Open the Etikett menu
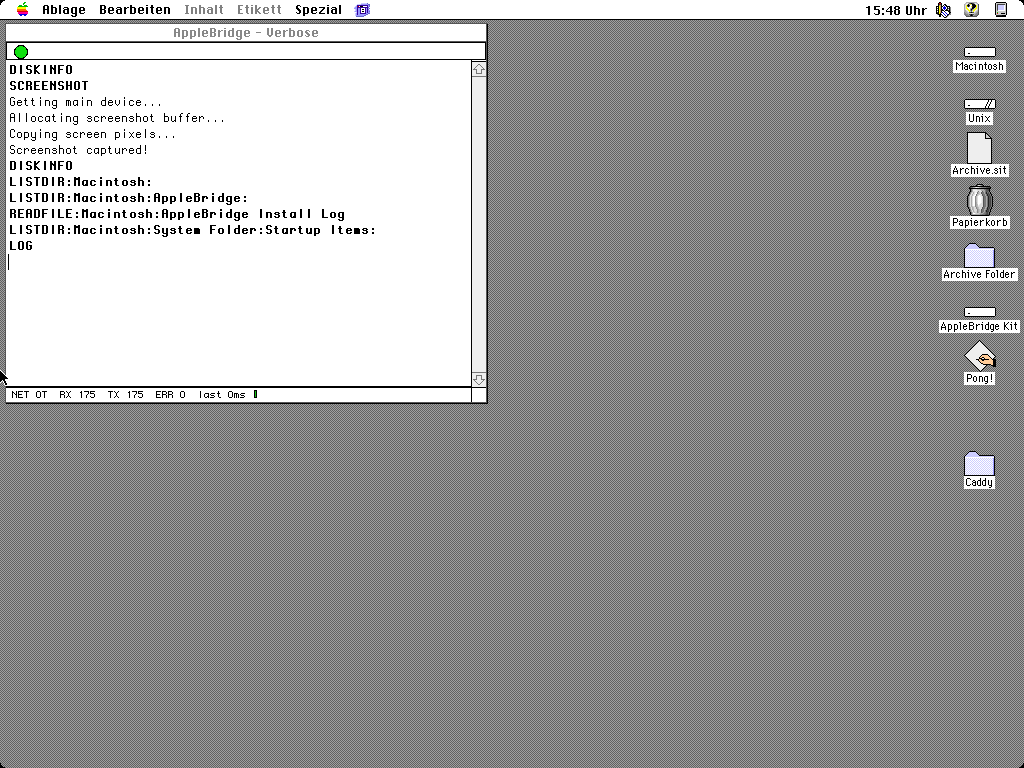Screen dimensions: 1024x768 pyautogui.click(x=259, y=10)
